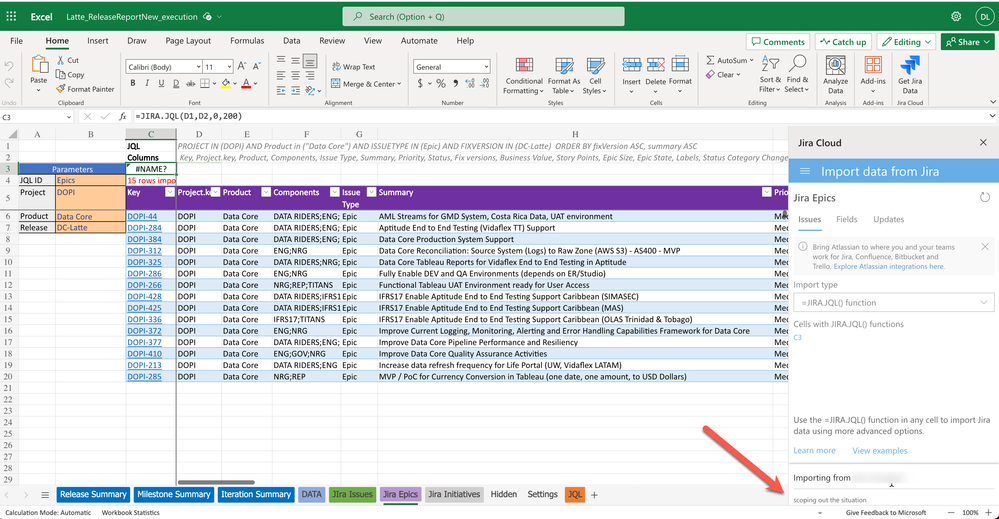
Task: Select the Release Summary sheet tab
Action: click(94, 494)
